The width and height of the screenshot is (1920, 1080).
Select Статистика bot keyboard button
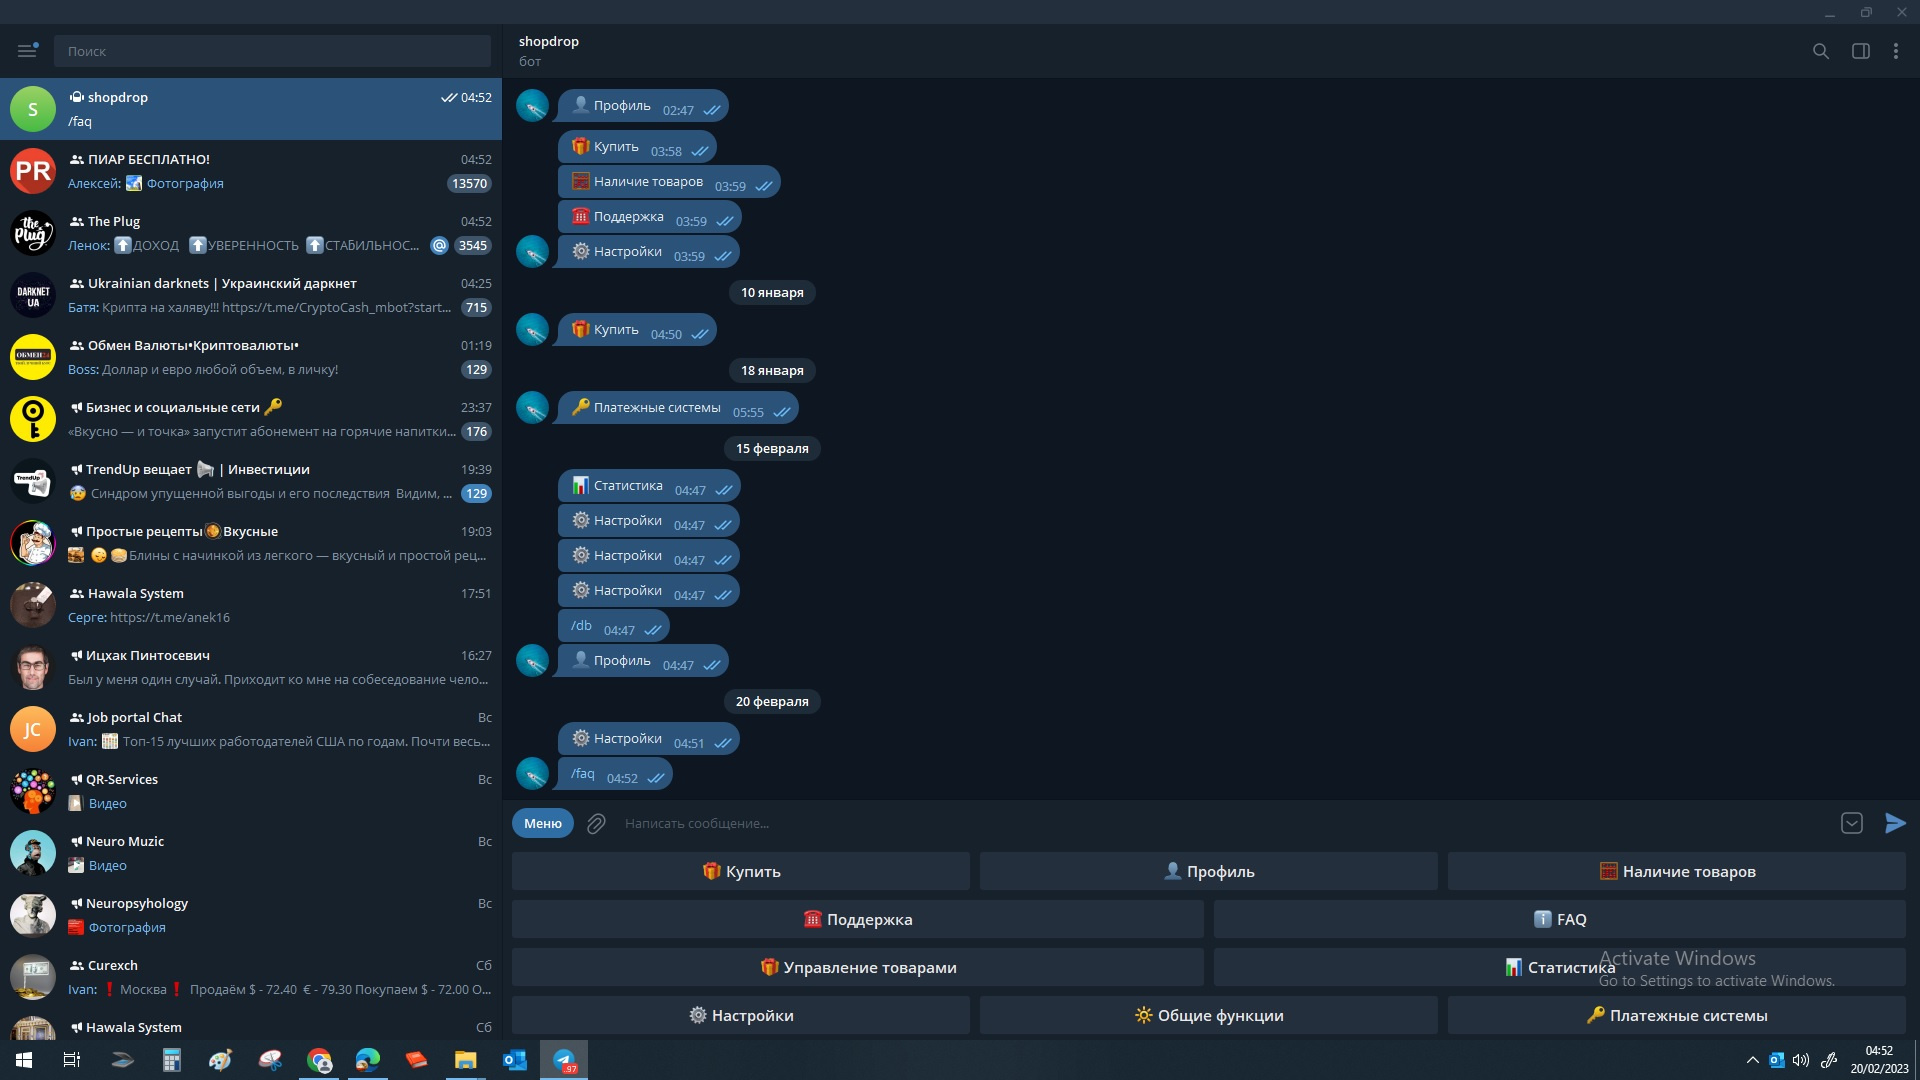point(1560,967)
